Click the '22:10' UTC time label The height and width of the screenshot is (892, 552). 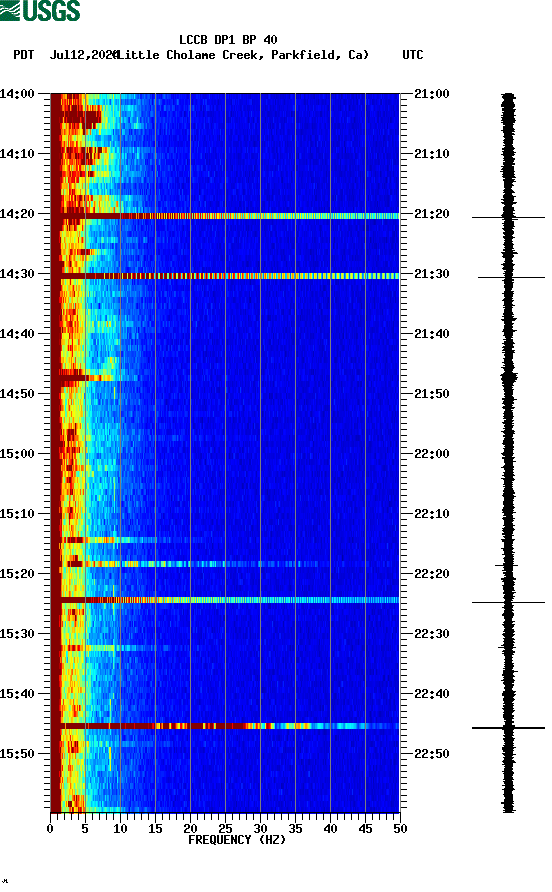pos(432,514)
